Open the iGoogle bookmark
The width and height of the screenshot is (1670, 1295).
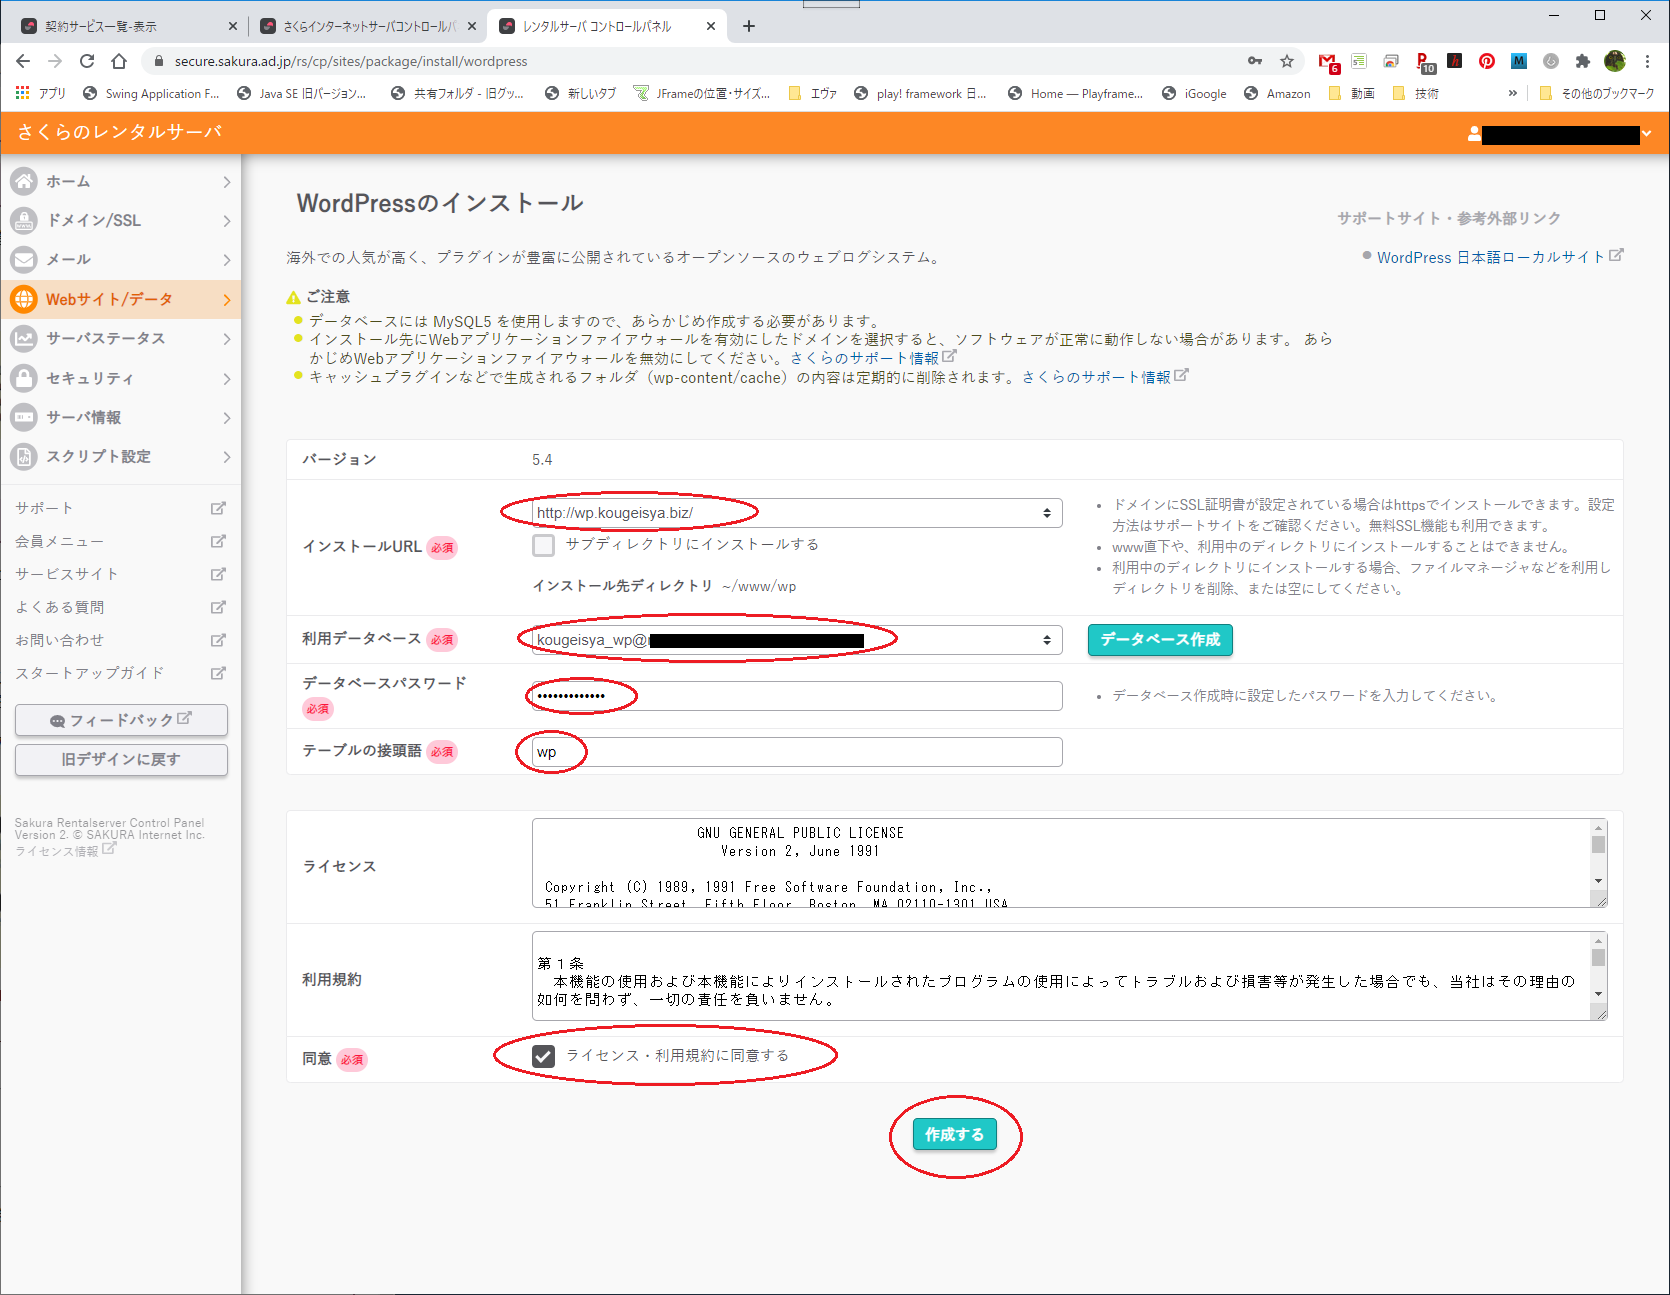point(1194,93)
